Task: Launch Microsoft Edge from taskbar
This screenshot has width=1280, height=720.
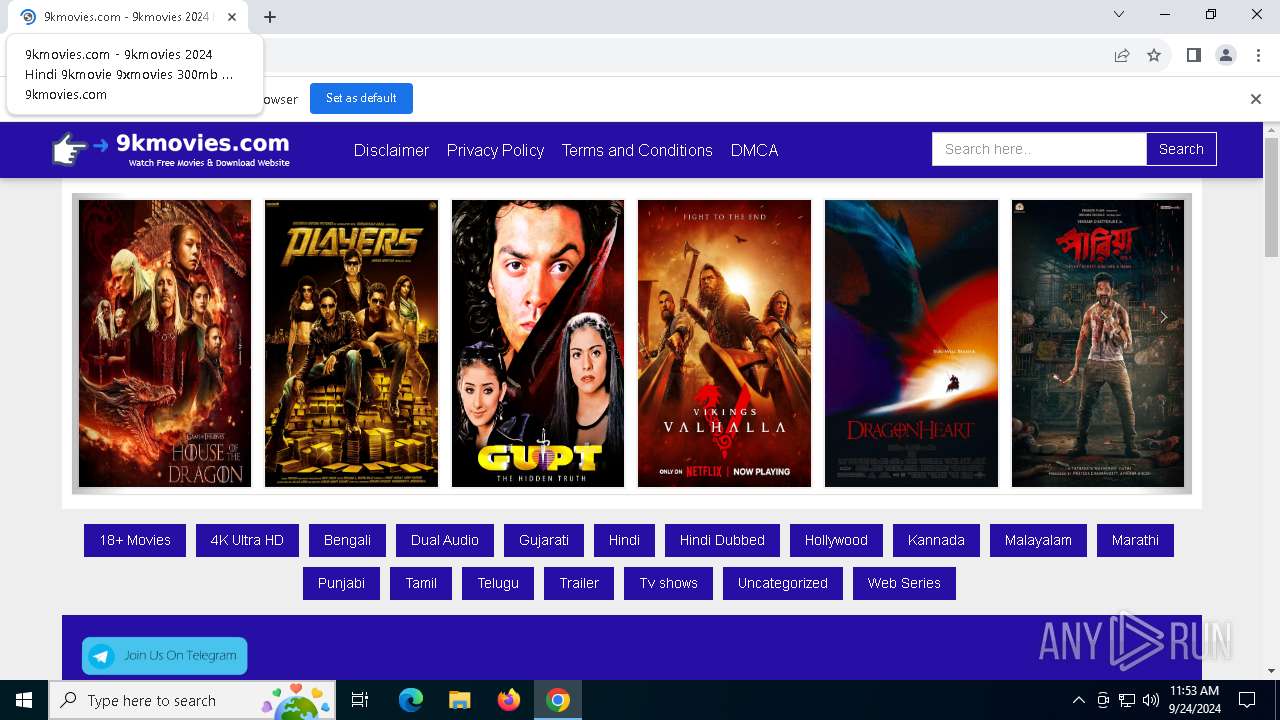Action: click(x=411, y=700)
